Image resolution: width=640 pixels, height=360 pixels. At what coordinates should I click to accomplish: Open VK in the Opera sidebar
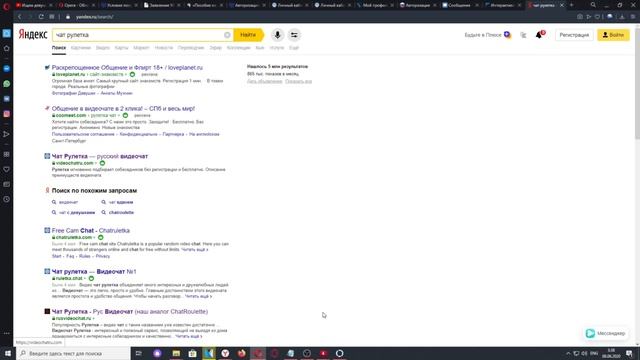7,99
